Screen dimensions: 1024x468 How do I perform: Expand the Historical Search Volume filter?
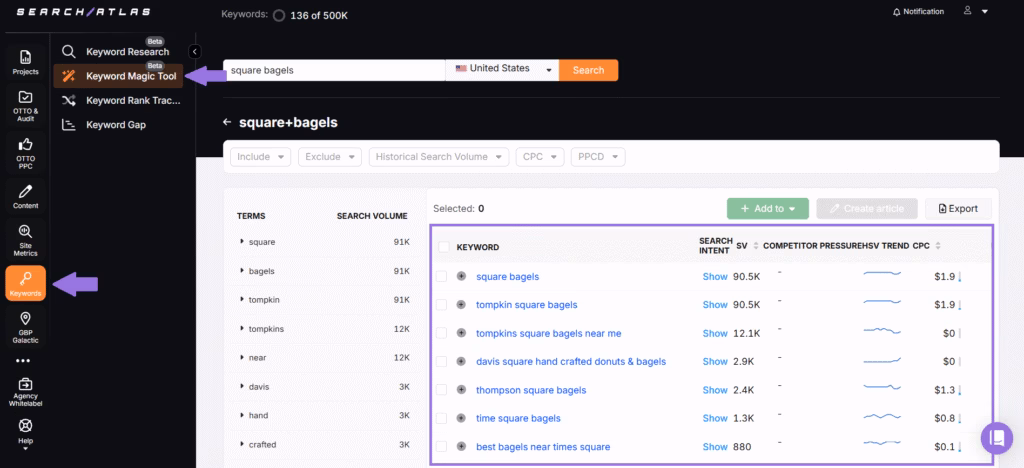437,157
